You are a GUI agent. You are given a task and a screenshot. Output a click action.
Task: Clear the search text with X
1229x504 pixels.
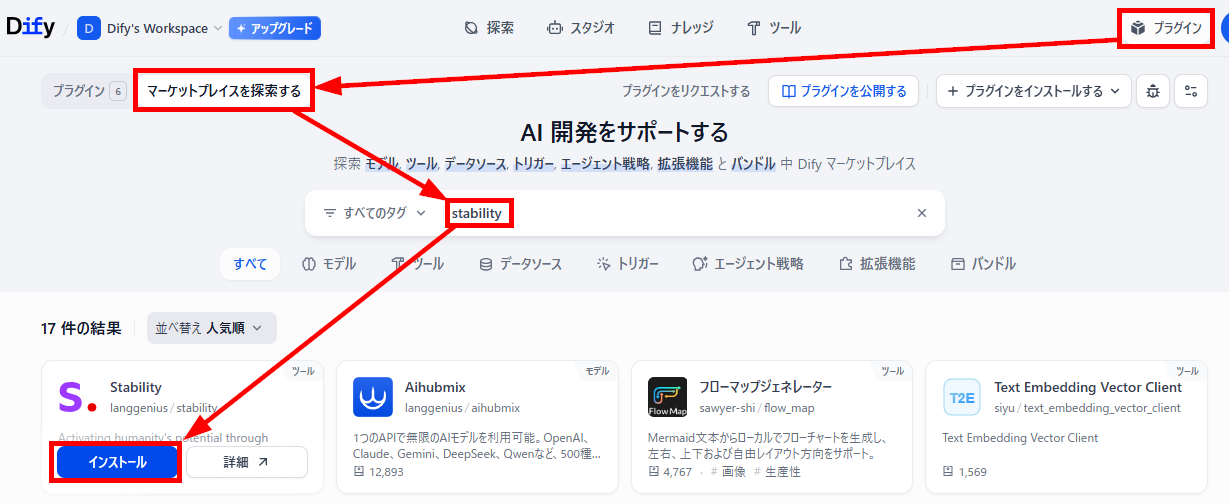coord(922,213)
